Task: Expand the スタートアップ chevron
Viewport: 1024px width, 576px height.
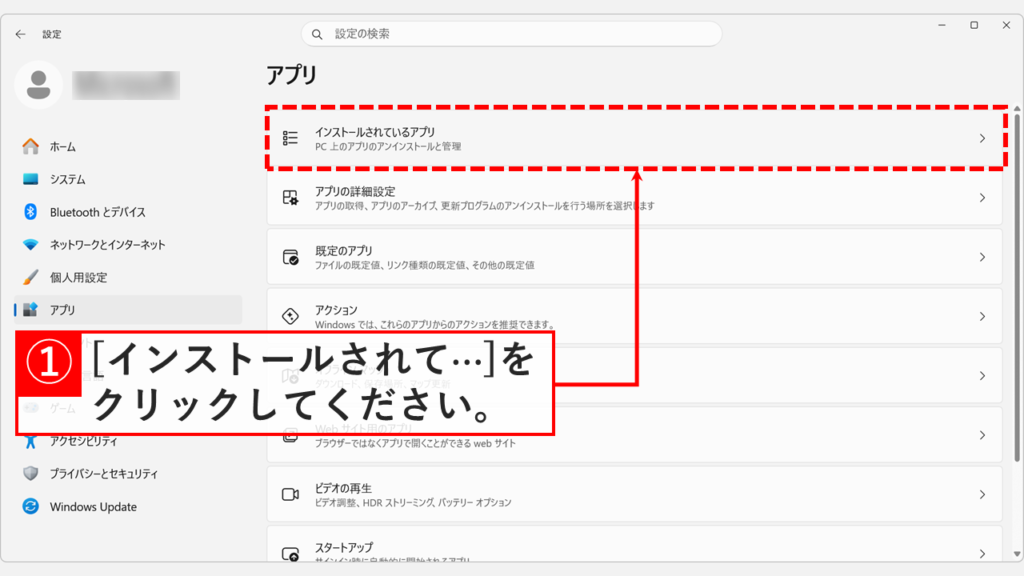Action: [982, 554]
